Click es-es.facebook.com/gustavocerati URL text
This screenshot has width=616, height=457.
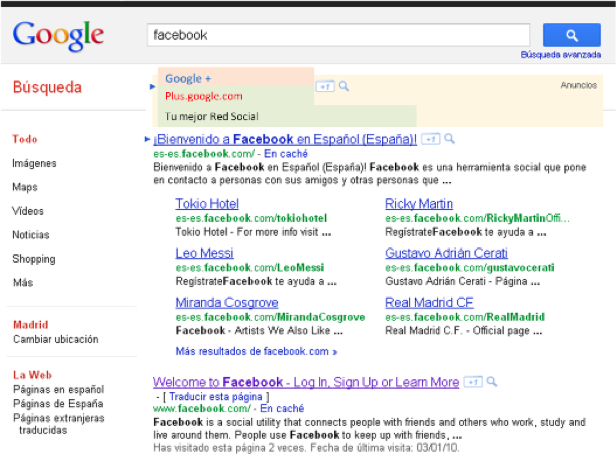(x=470, y=268)
